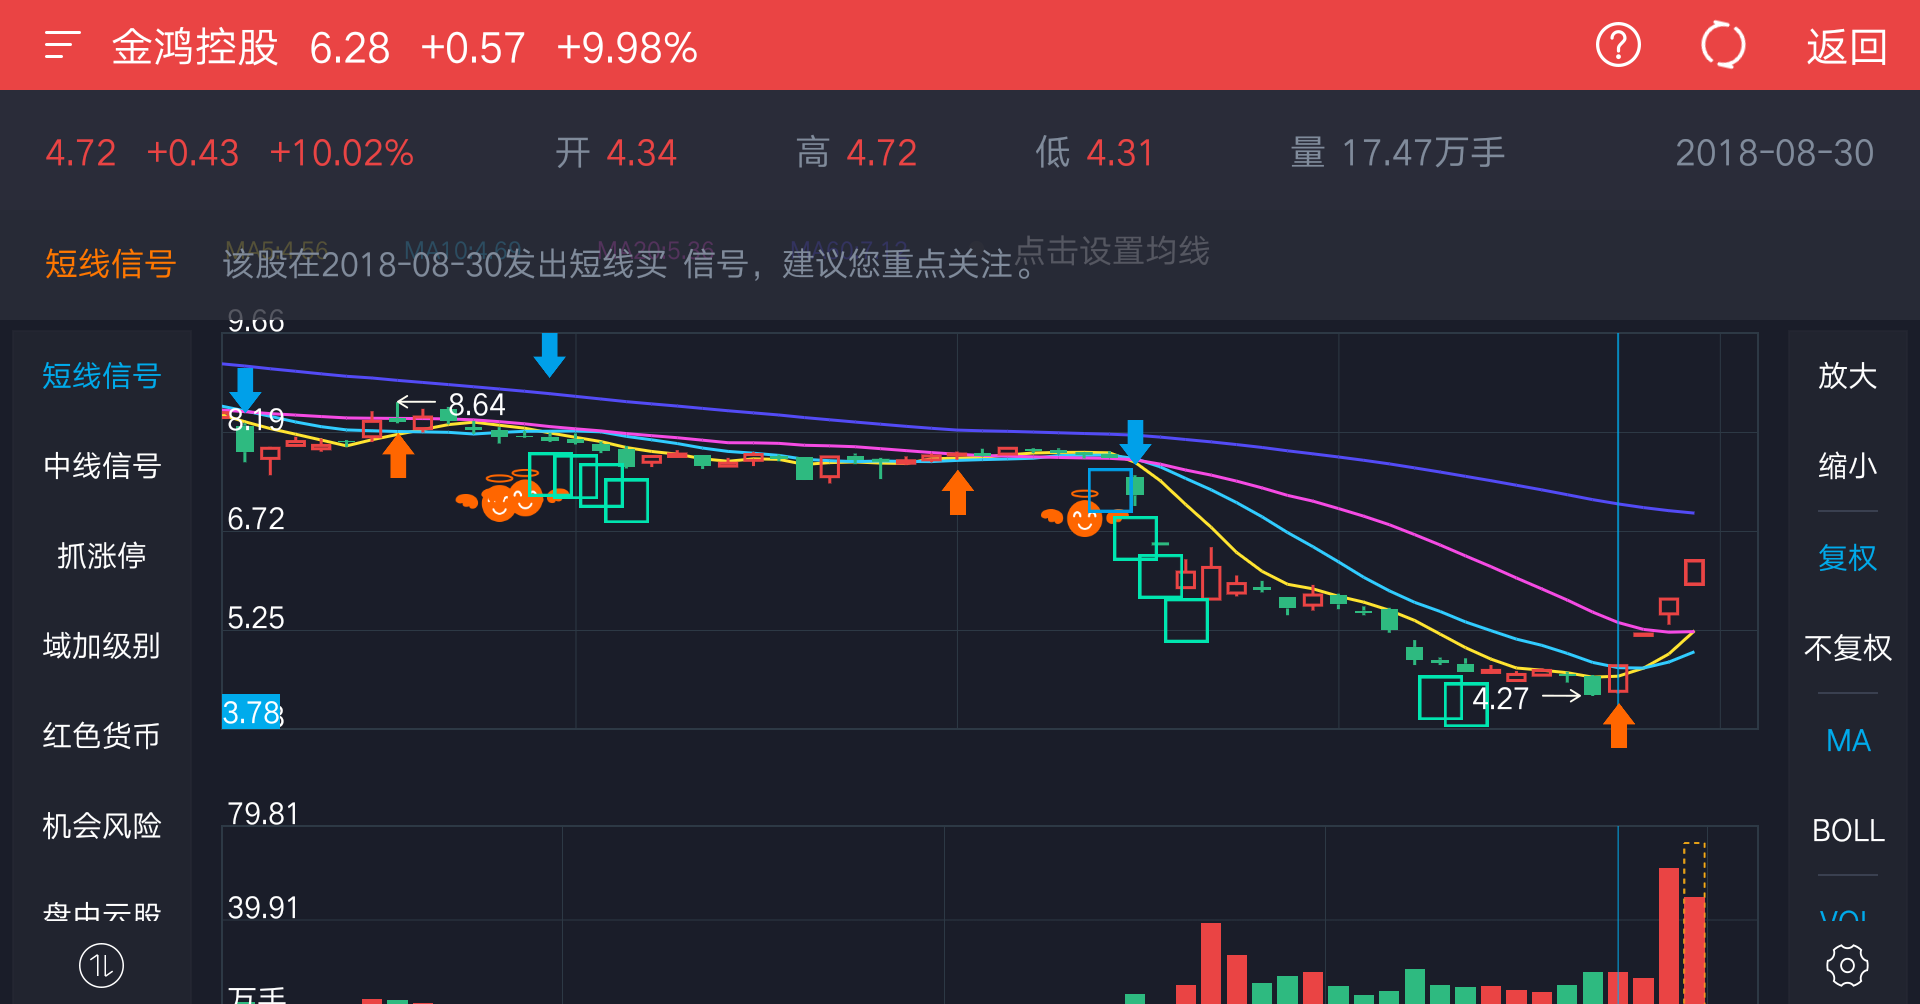This screenshot has width=1920, height=1004.
Task: Select the 短线信号 sidebar tab
Action: 101,376
